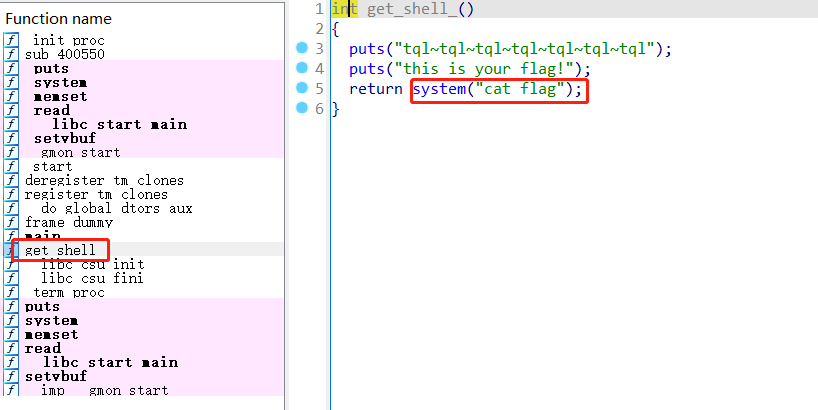Select the sub_400550 function name
The height and width of the screenshot is (410, 818).
pyautogui.click(x=65, y=54)
